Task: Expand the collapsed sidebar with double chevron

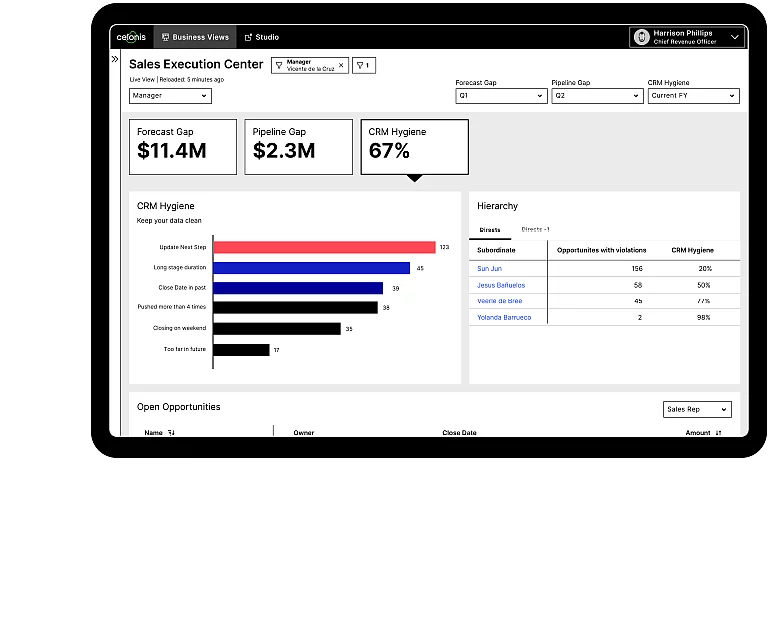Action: pos(115,59)
